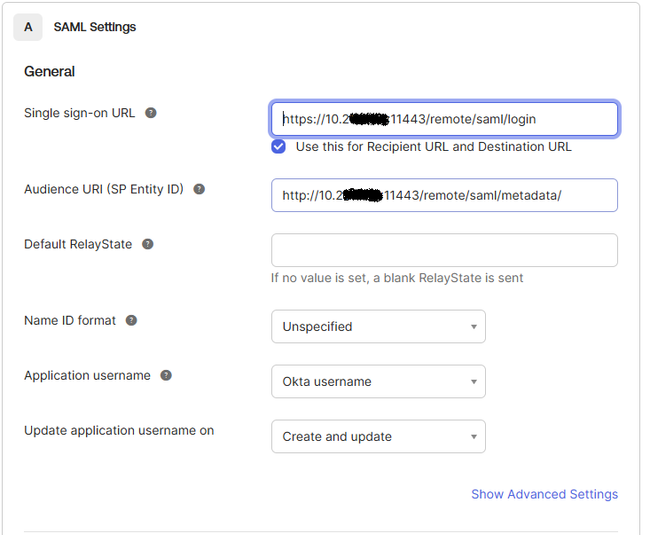The image size is (650, 535).
Task: Open the Default RelayState help tooltip icon
Action: (x=148, y=244)
